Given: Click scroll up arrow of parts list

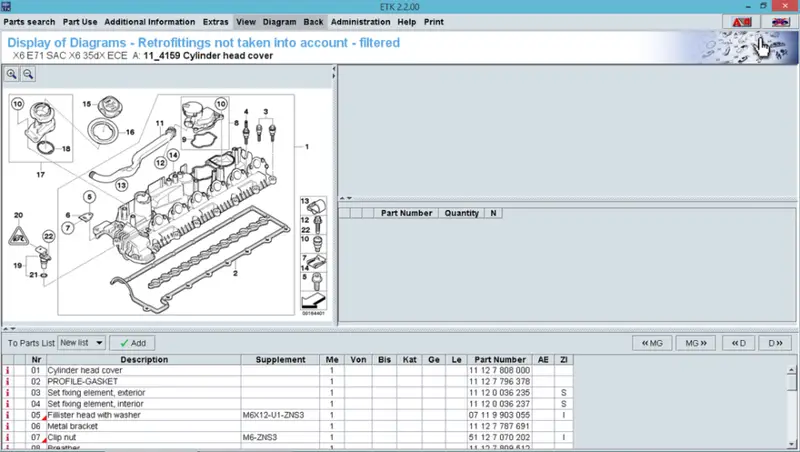Looking at the screenshot, I should [791, 370].
